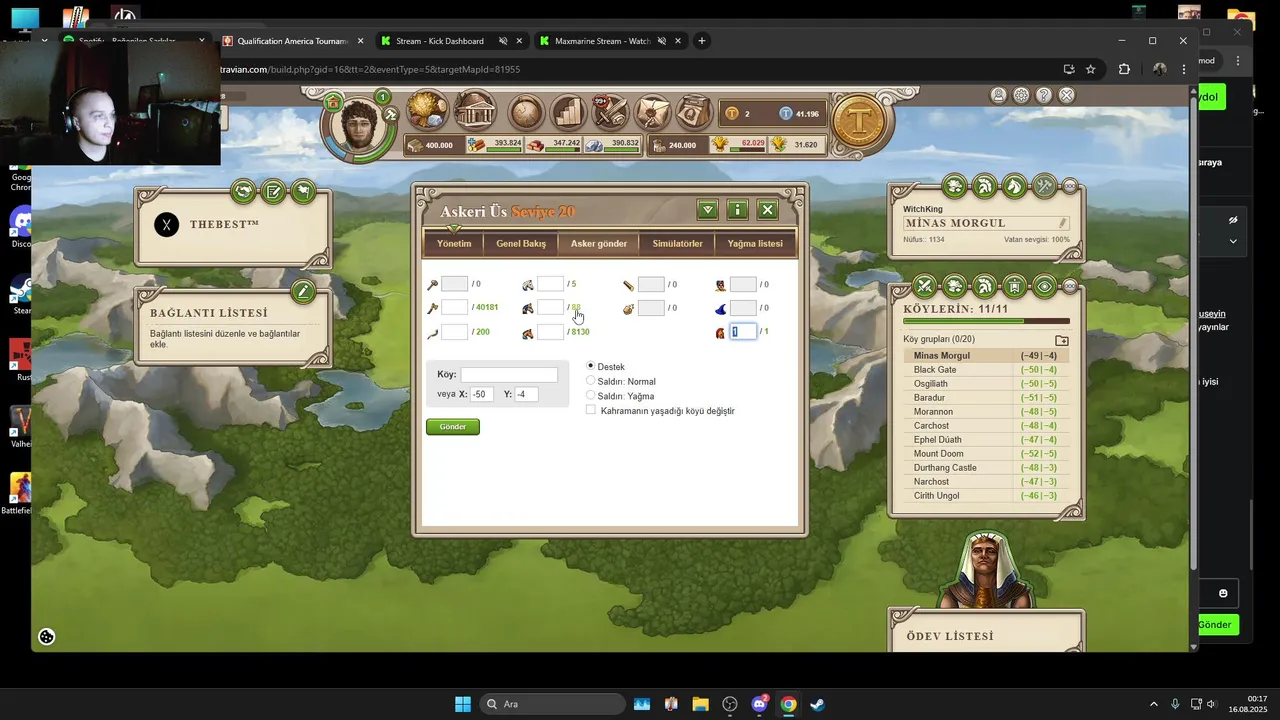The height and width of the screenshot is (720, 1280).
Task: Click the banner icon above village list
Action: pos(1015,287)
